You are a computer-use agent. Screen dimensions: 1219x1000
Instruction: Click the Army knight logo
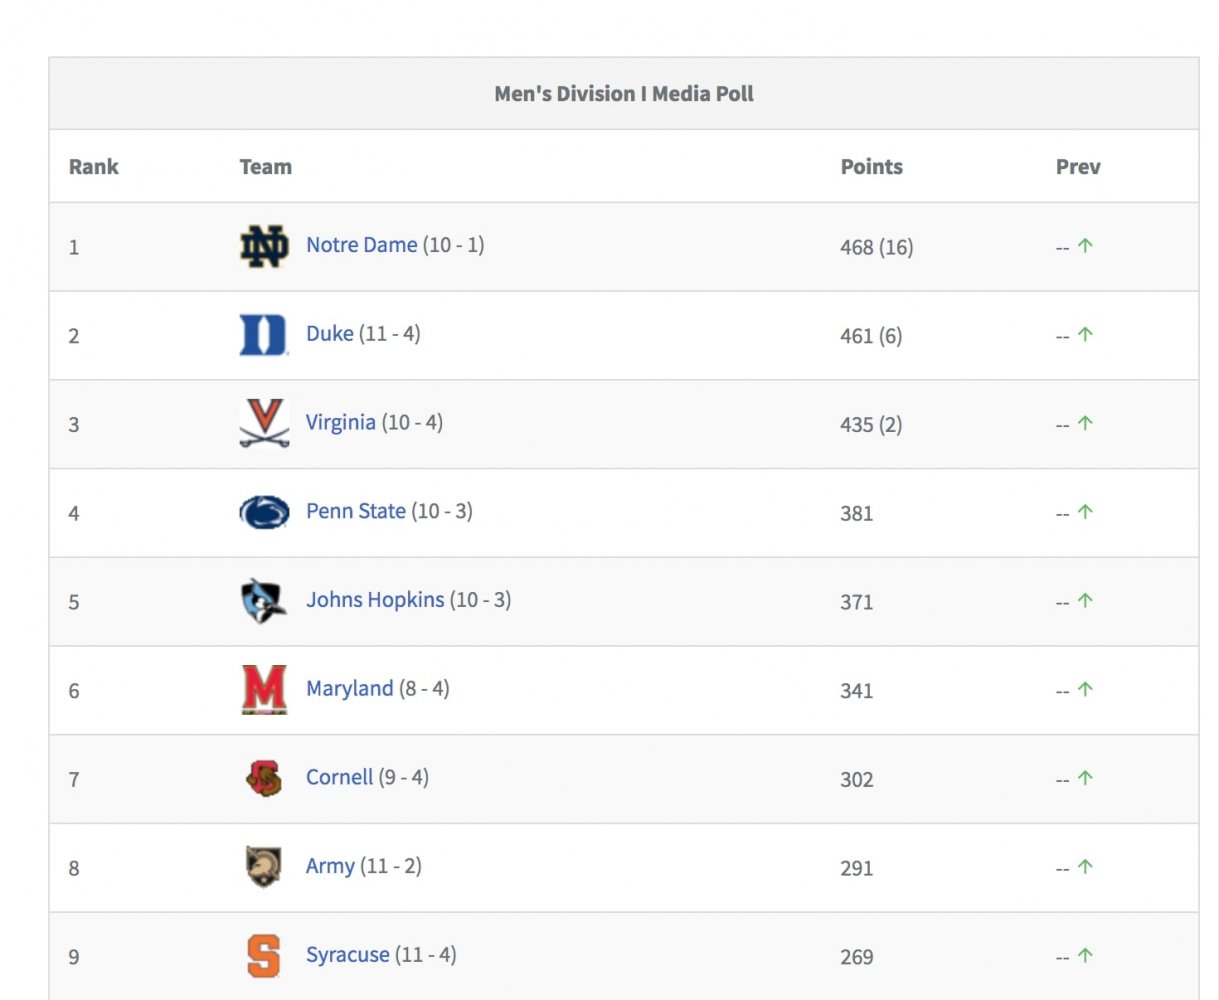point(264,866)
